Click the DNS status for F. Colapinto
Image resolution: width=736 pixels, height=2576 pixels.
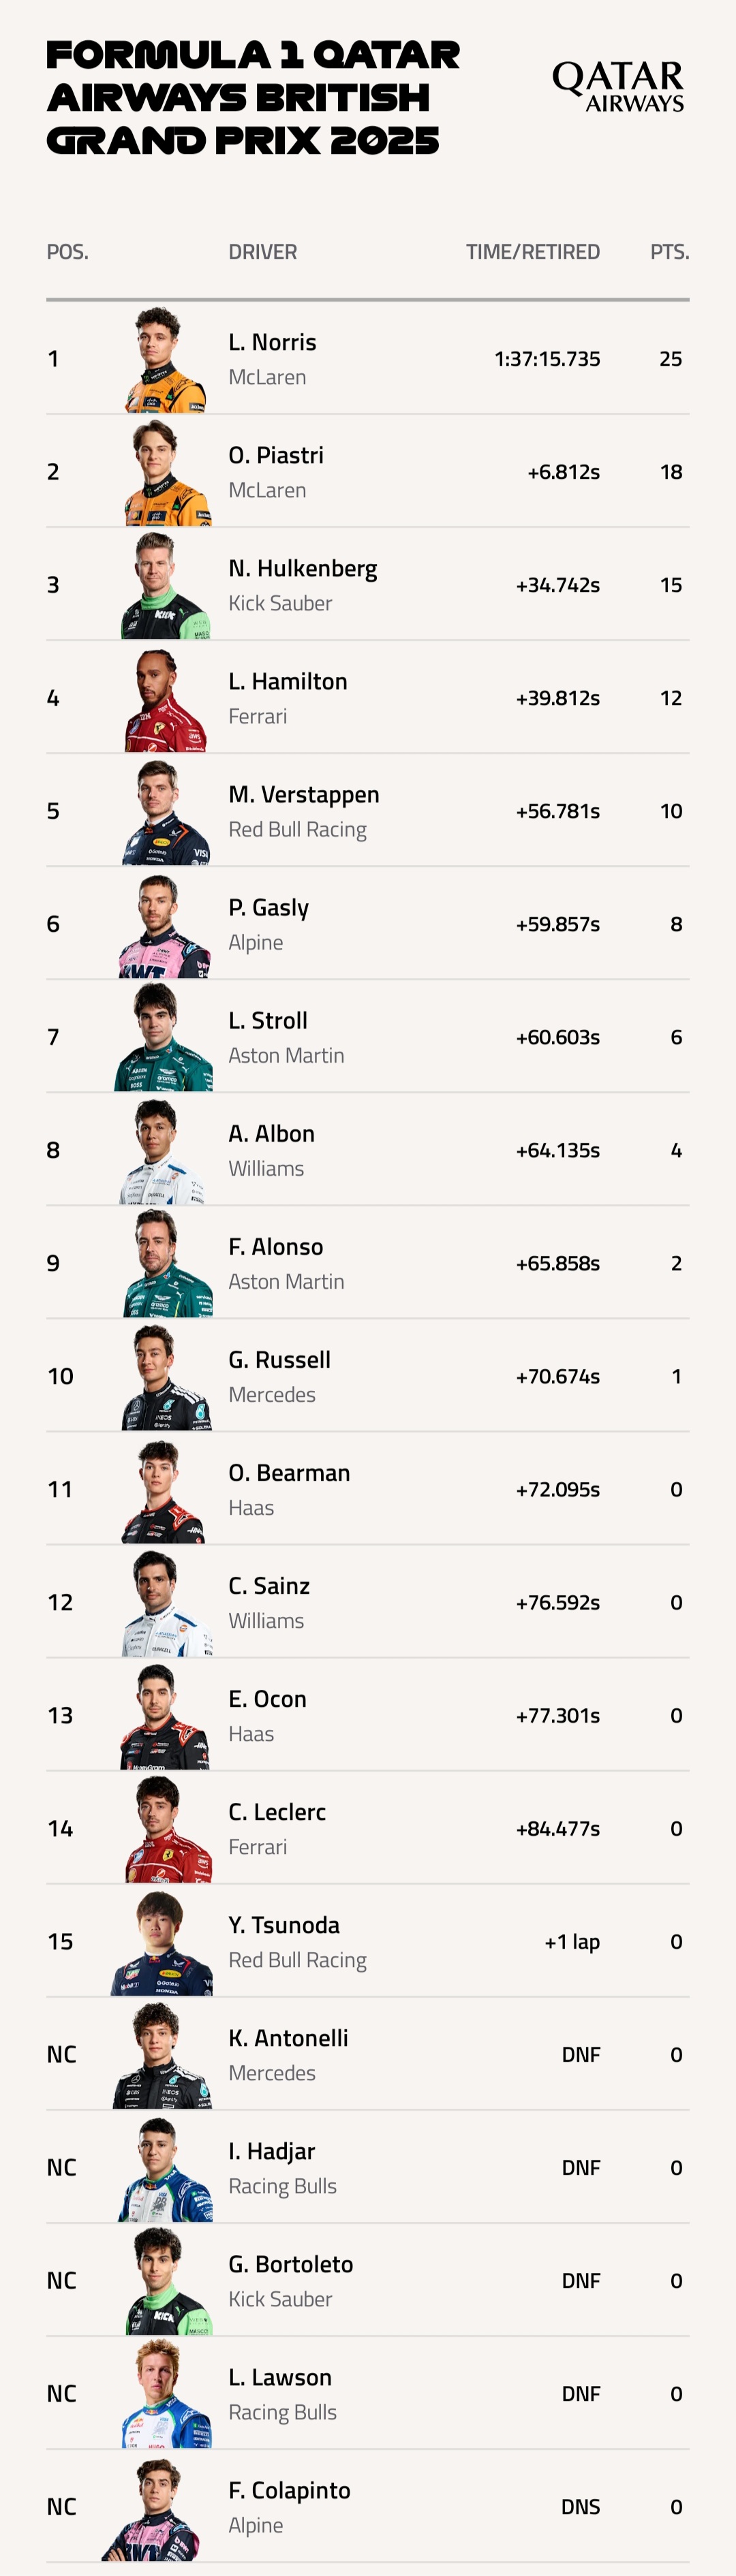point(580,2507)
